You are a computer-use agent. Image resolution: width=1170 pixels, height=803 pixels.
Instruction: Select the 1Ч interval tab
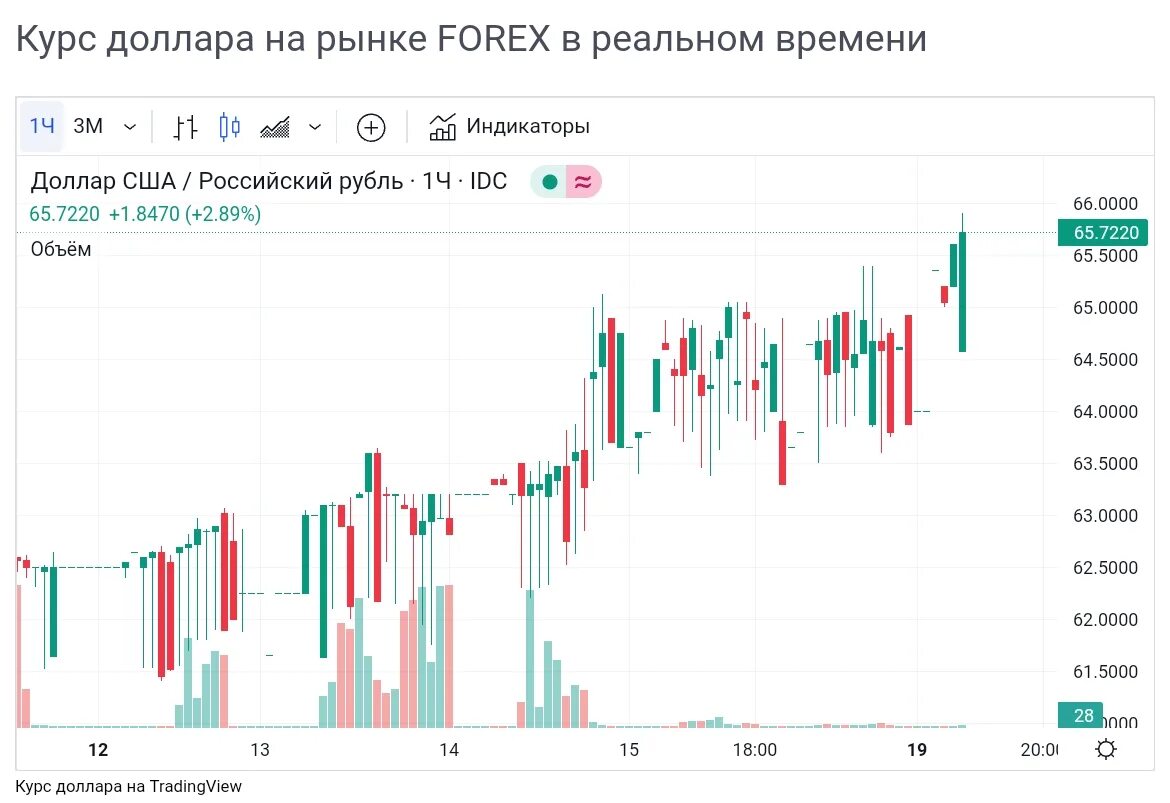42,126
